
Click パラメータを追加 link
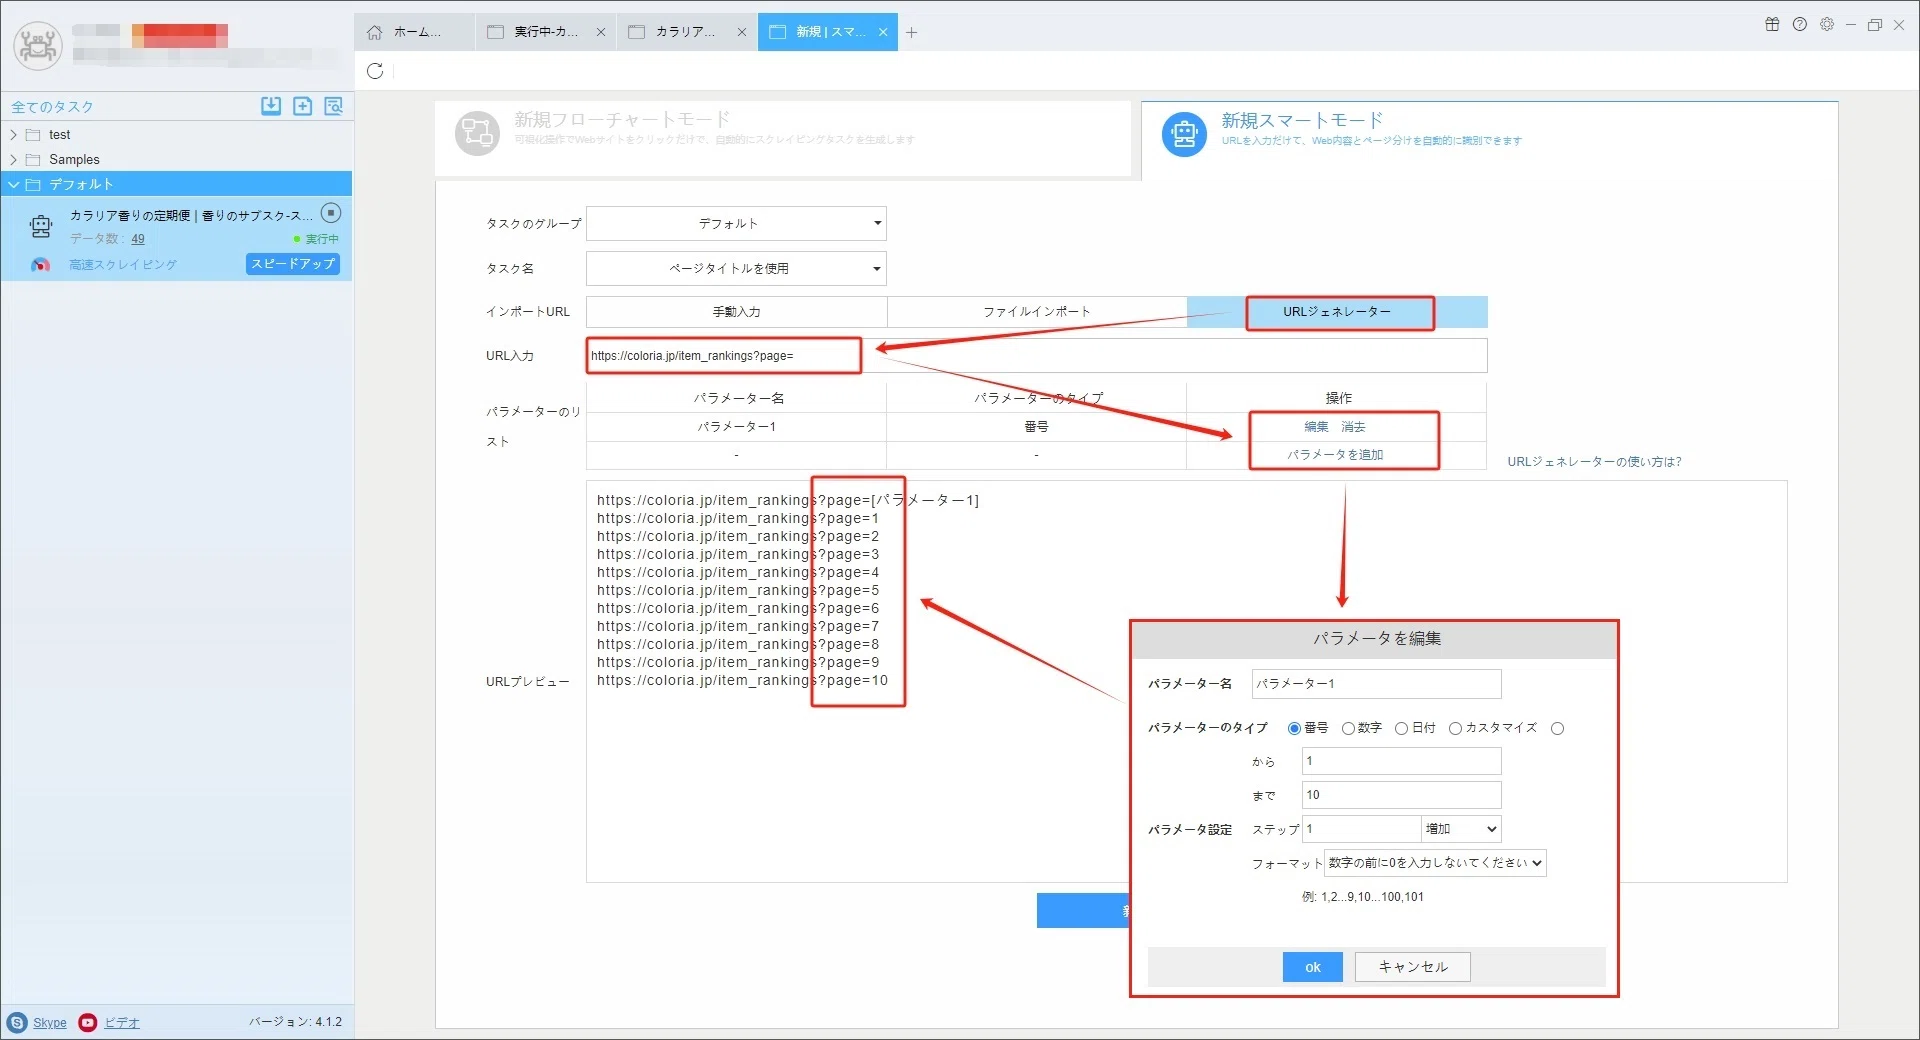(x=1335, y=455)
